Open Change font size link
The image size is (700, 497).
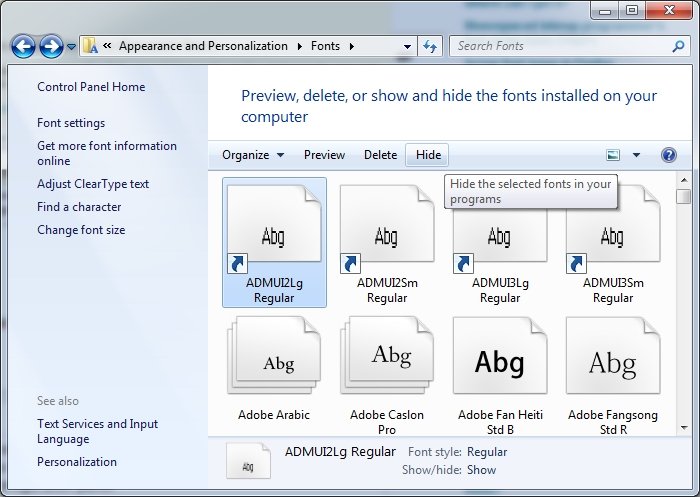(x=81, y=230)
